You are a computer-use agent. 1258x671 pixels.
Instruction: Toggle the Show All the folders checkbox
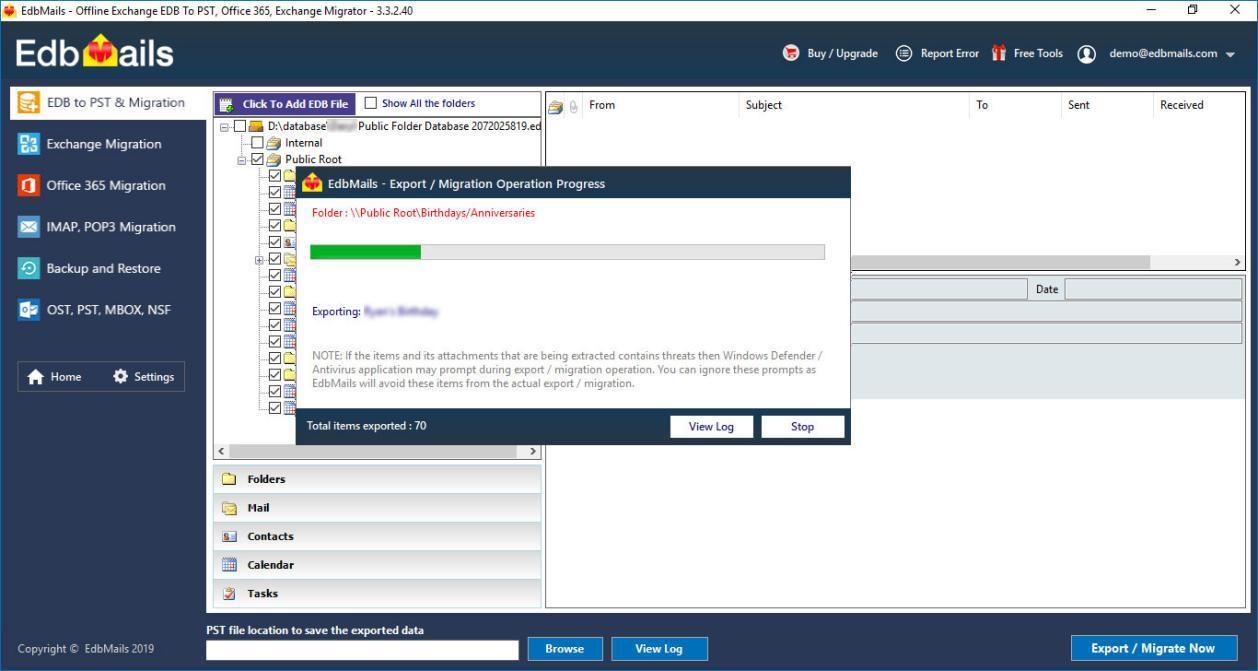(x=371, y=103)
